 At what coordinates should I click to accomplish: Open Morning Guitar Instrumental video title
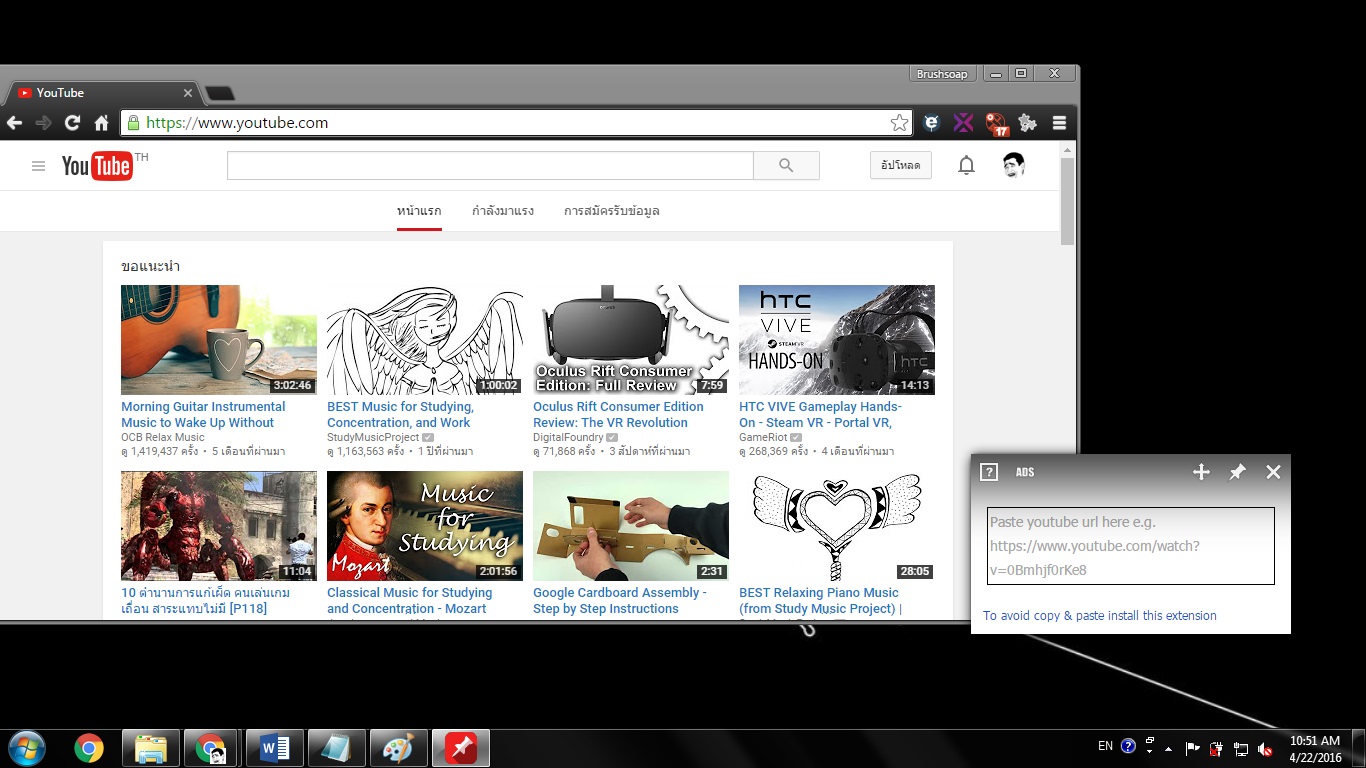point(203,415)
